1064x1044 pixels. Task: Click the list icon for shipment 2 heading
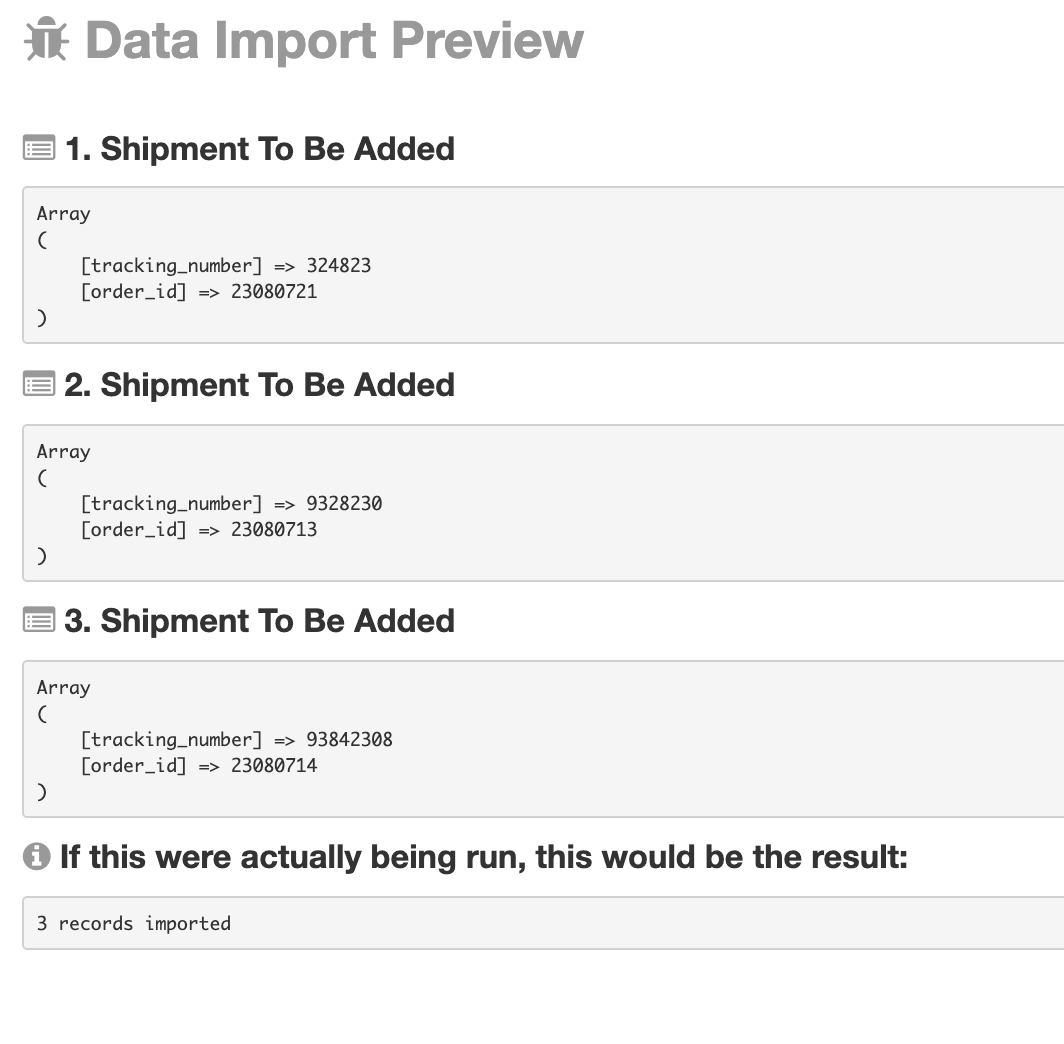[x=39, y=383]
